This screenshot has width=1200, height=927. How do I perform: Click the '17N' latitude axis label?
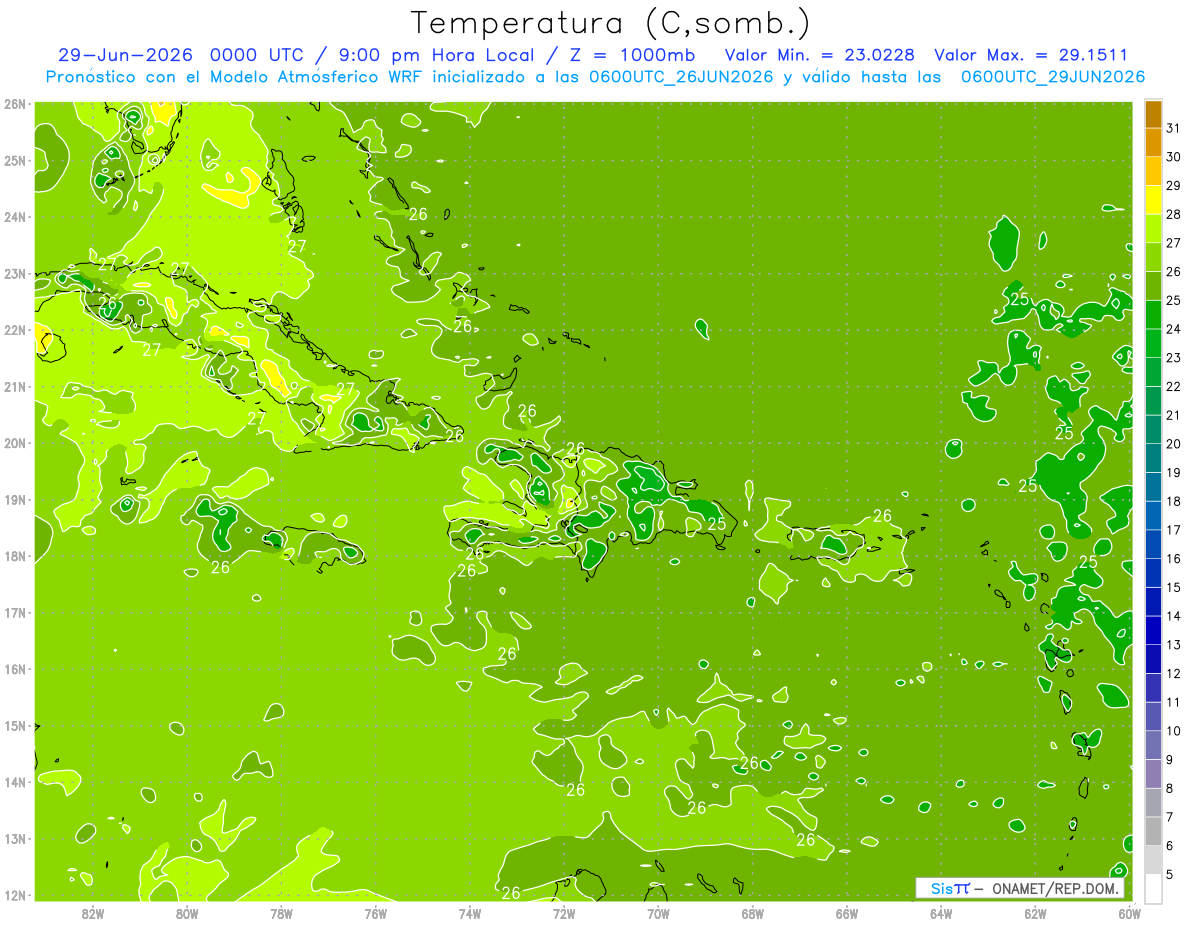pyautogui.click(x=14, y=612)
